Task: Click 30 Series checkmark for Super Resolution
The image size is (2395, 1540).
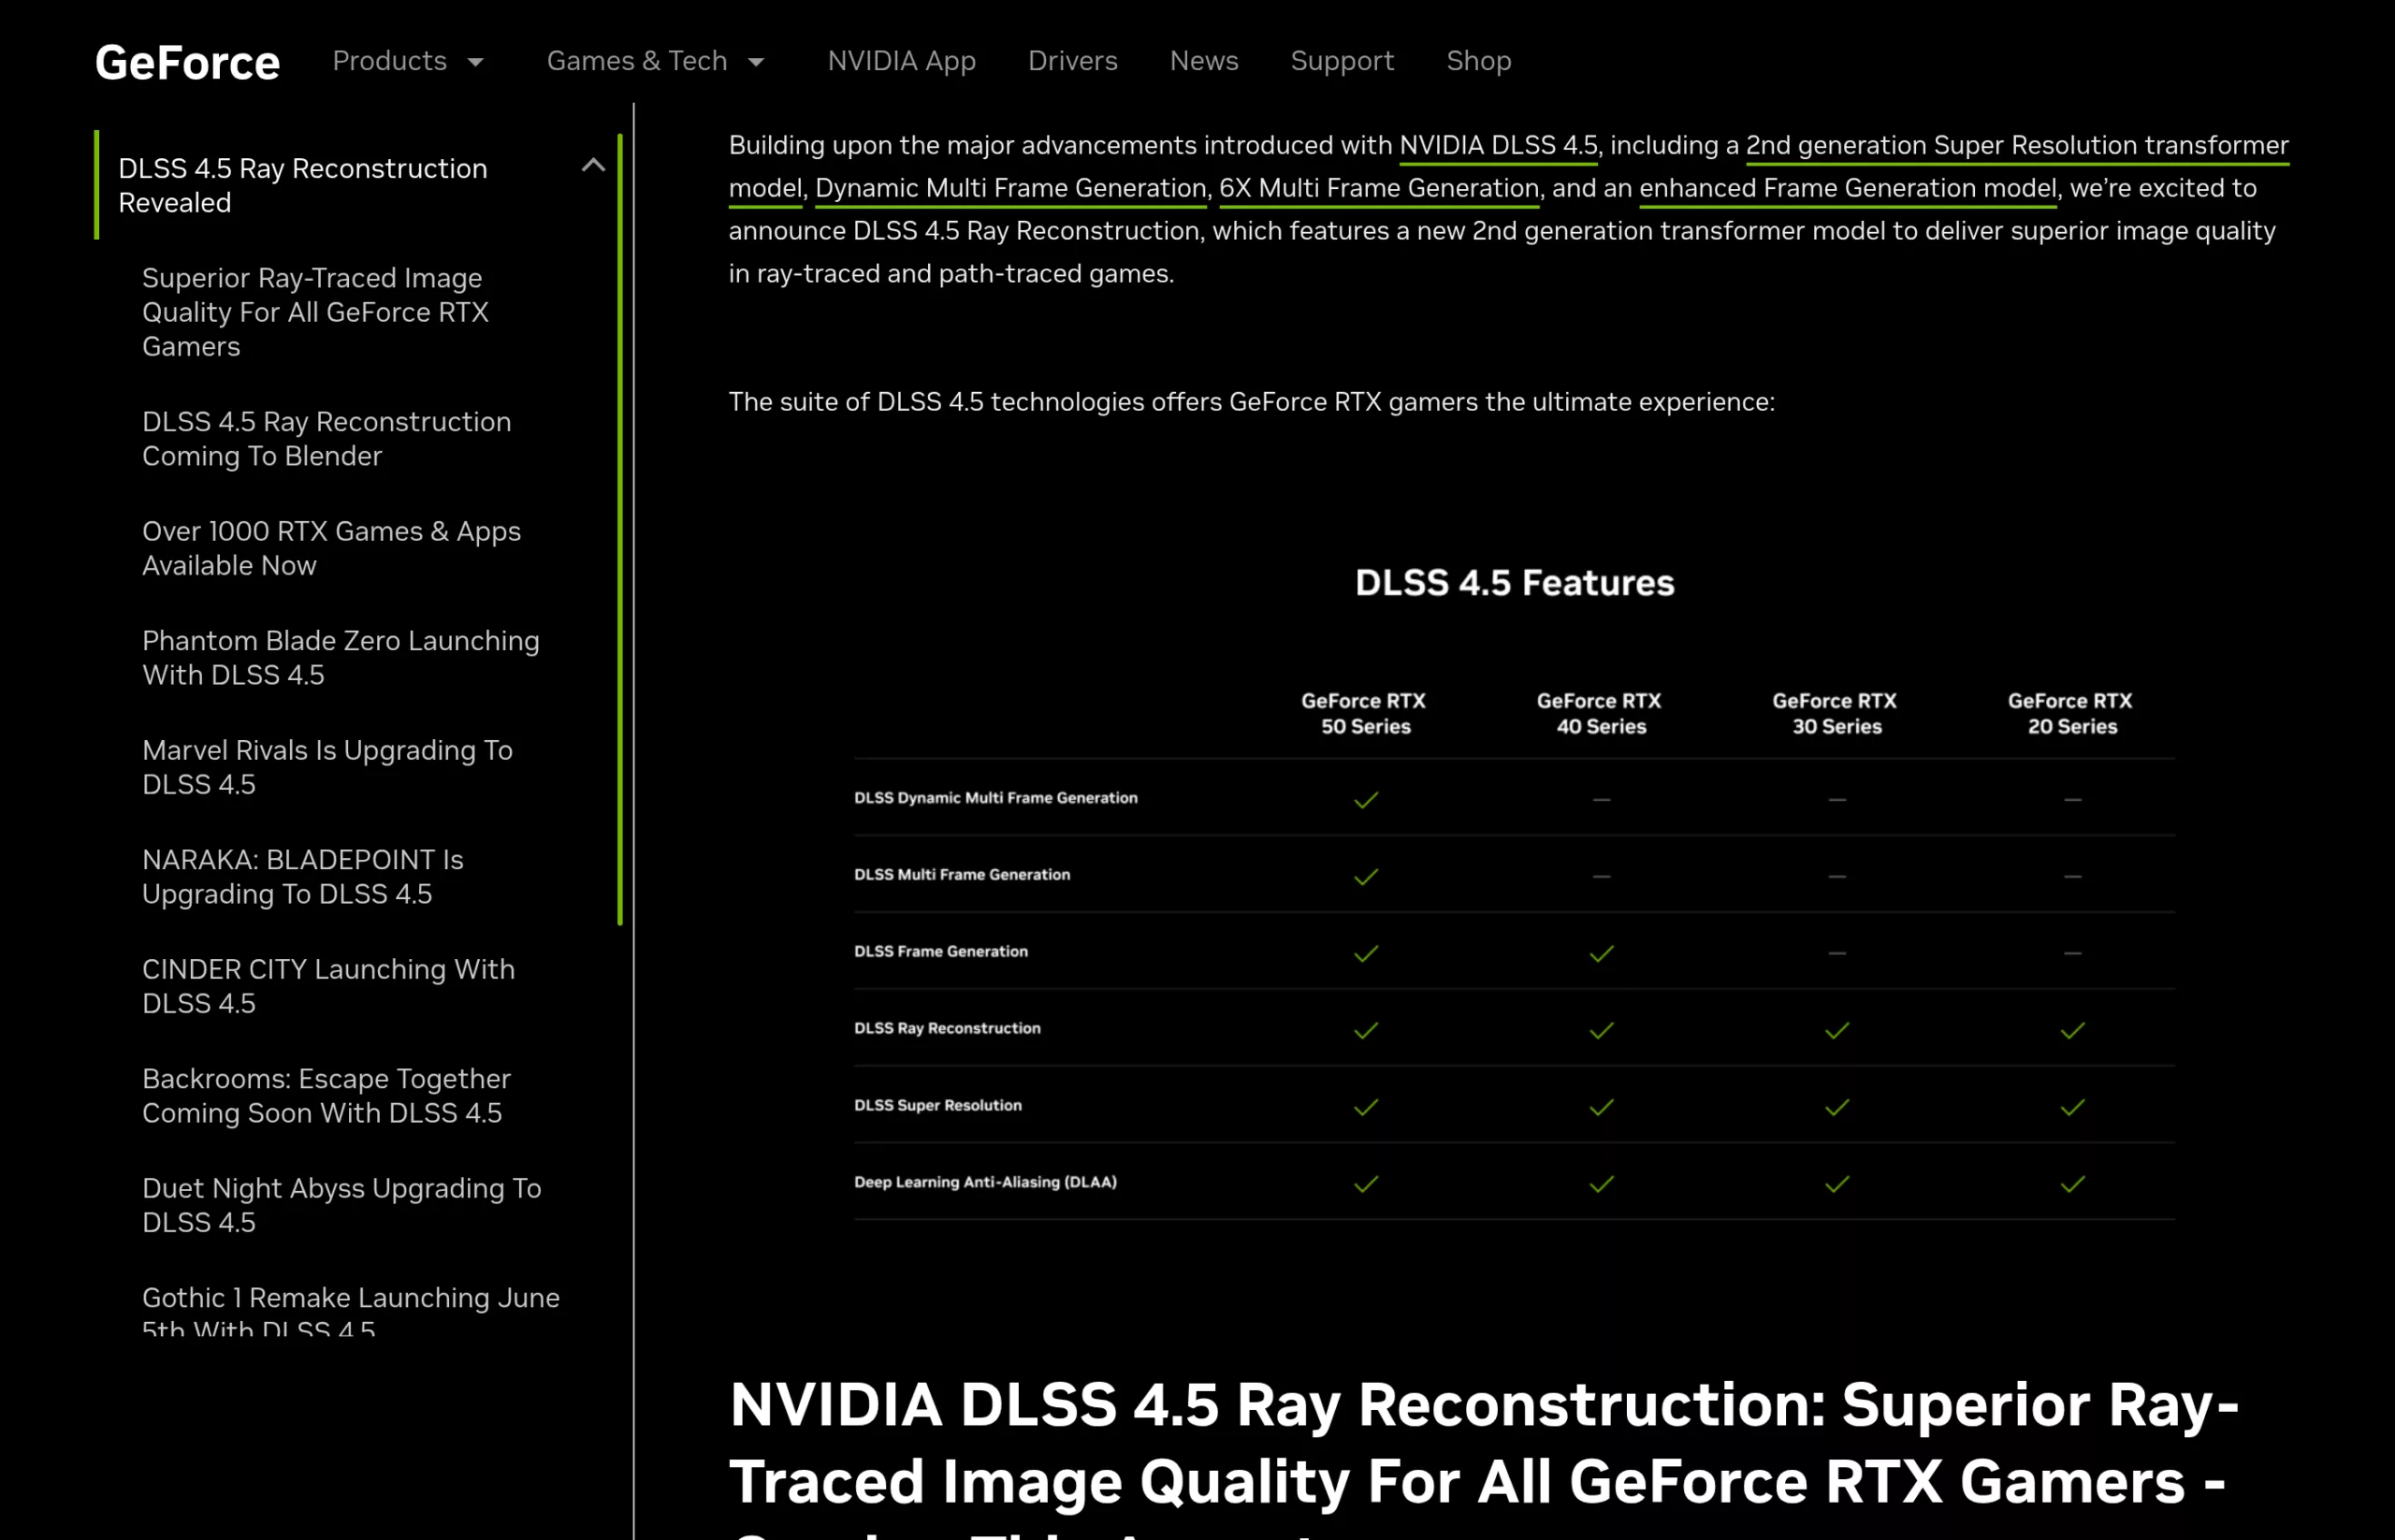Action: click(1837, 1108)
